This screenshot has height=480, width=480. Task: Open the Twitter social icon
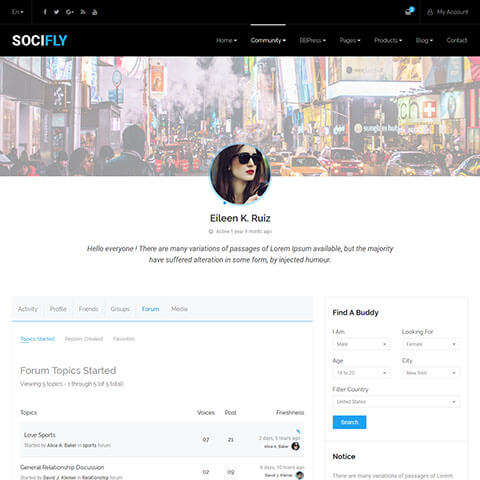coord(56,12)
